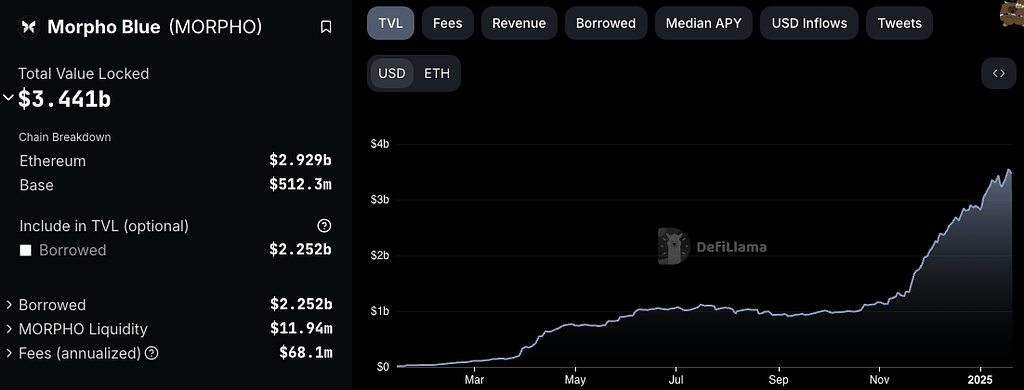Switch to the Fees chart tab
The height and width of the screenshot is (390, 1024).
[x=447, y=24]
